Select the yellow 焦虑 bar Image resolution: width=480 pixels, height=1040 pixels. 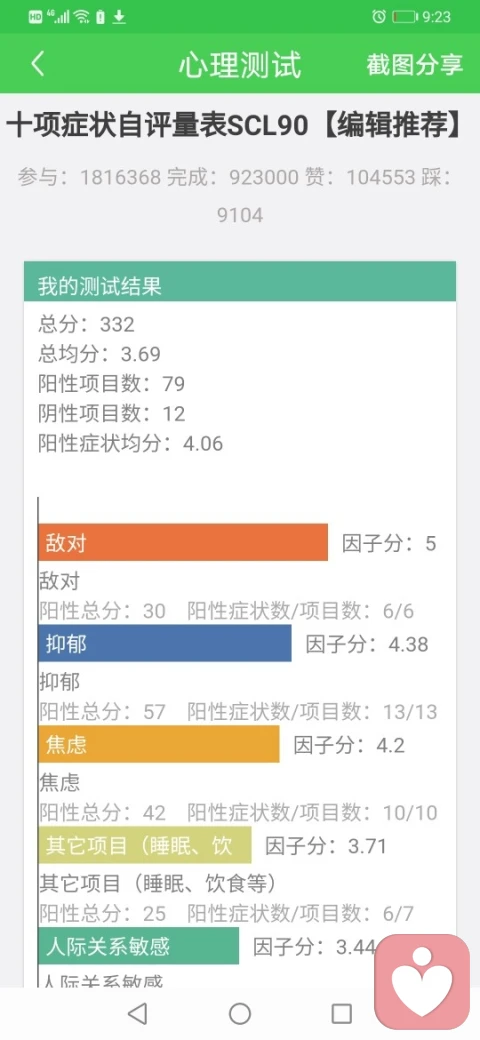click(159, 744)
